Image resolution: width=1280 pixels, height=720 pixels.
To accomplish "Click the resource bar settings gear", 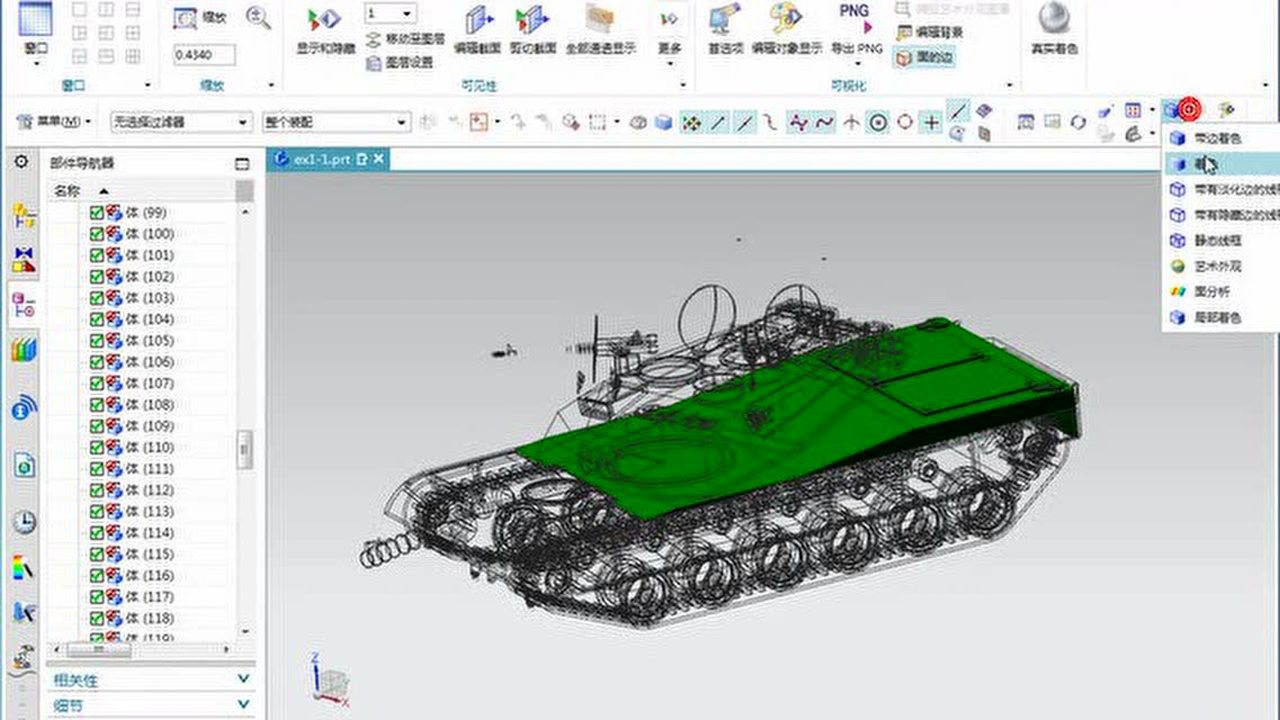I will (x=21, y=161).
